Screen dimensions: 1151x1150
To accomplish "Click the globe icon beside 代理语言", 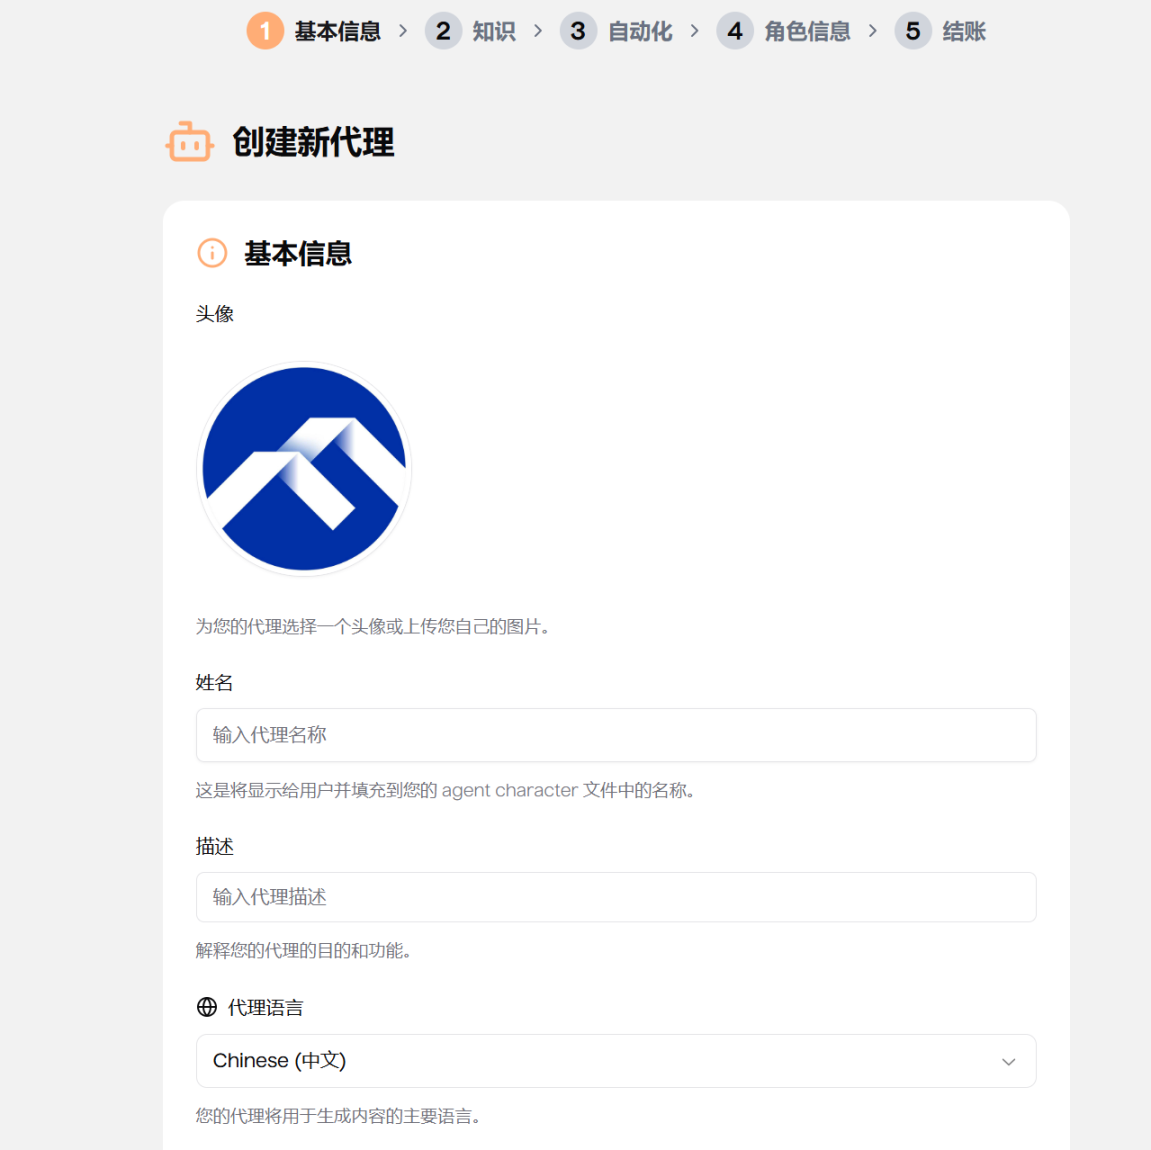I will point(207,1007).
